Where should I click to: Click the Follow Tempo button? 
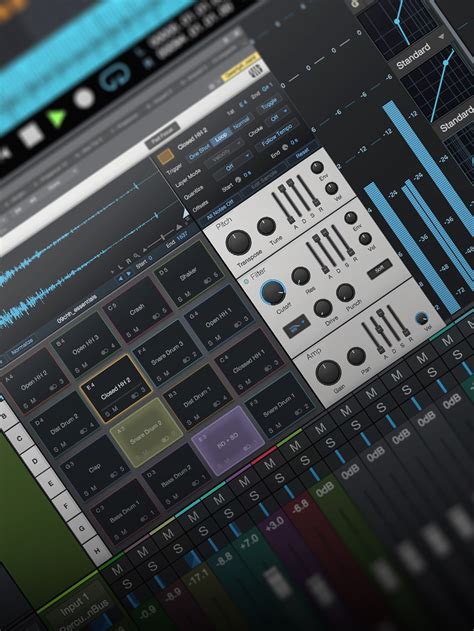(279, 134)
